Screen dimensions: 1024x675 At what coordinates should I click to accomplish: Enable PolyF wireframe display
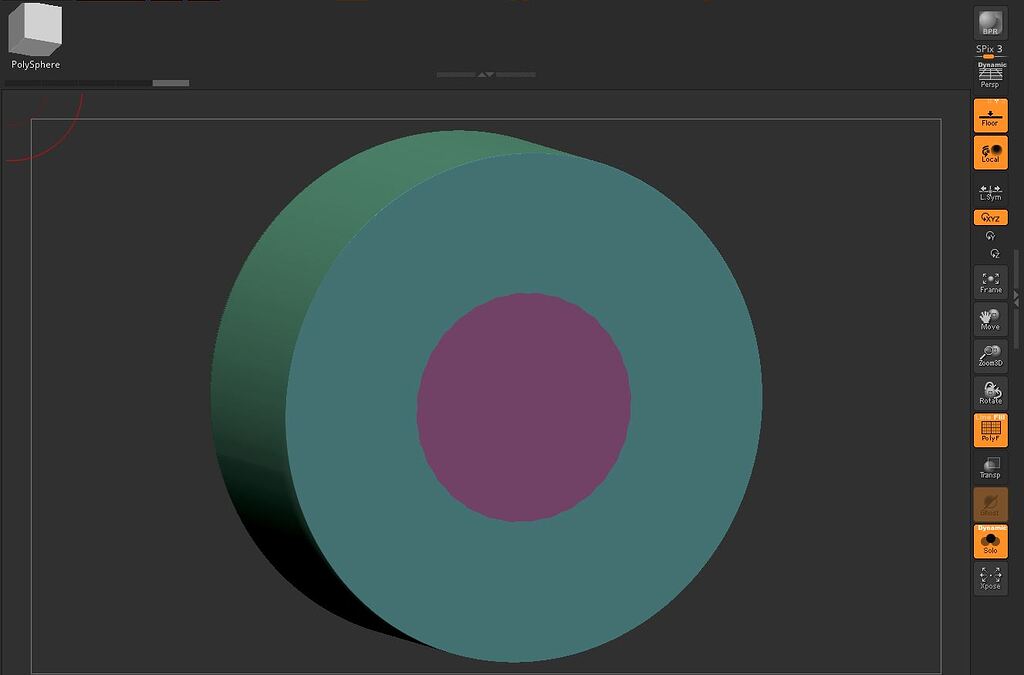990,429
